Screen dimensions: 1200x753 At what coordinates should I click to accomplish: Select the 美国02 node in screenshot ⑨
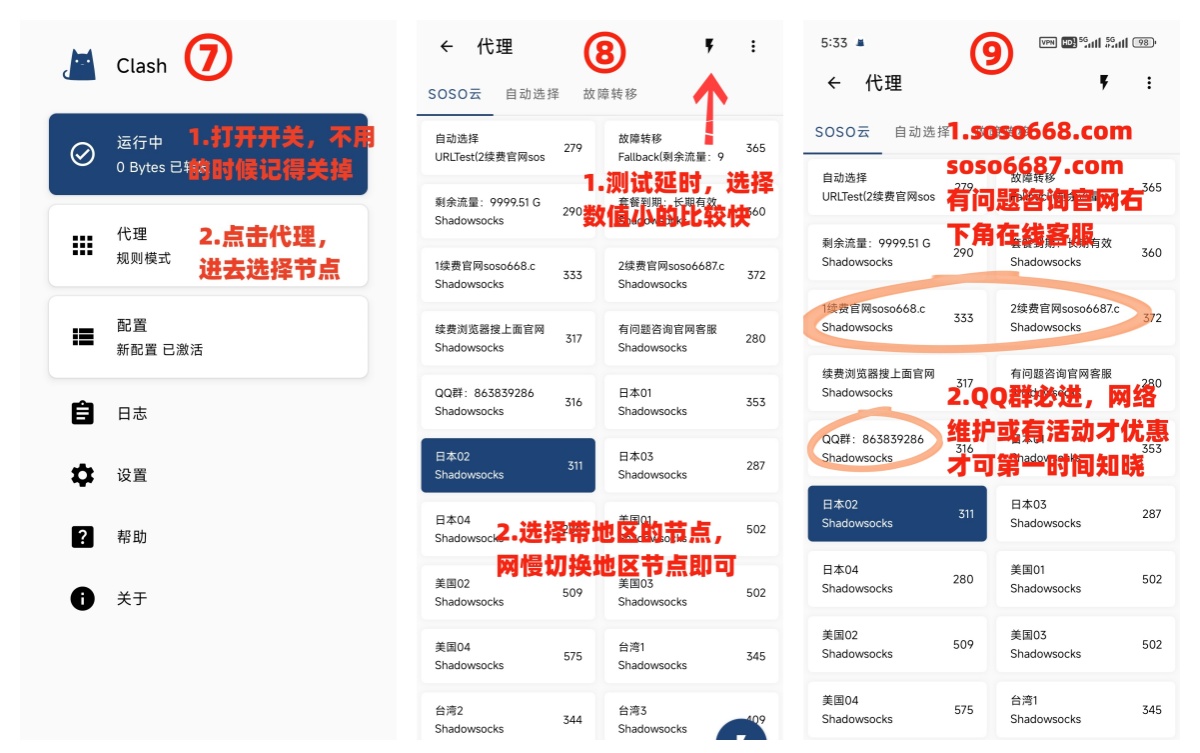[897, 644]
